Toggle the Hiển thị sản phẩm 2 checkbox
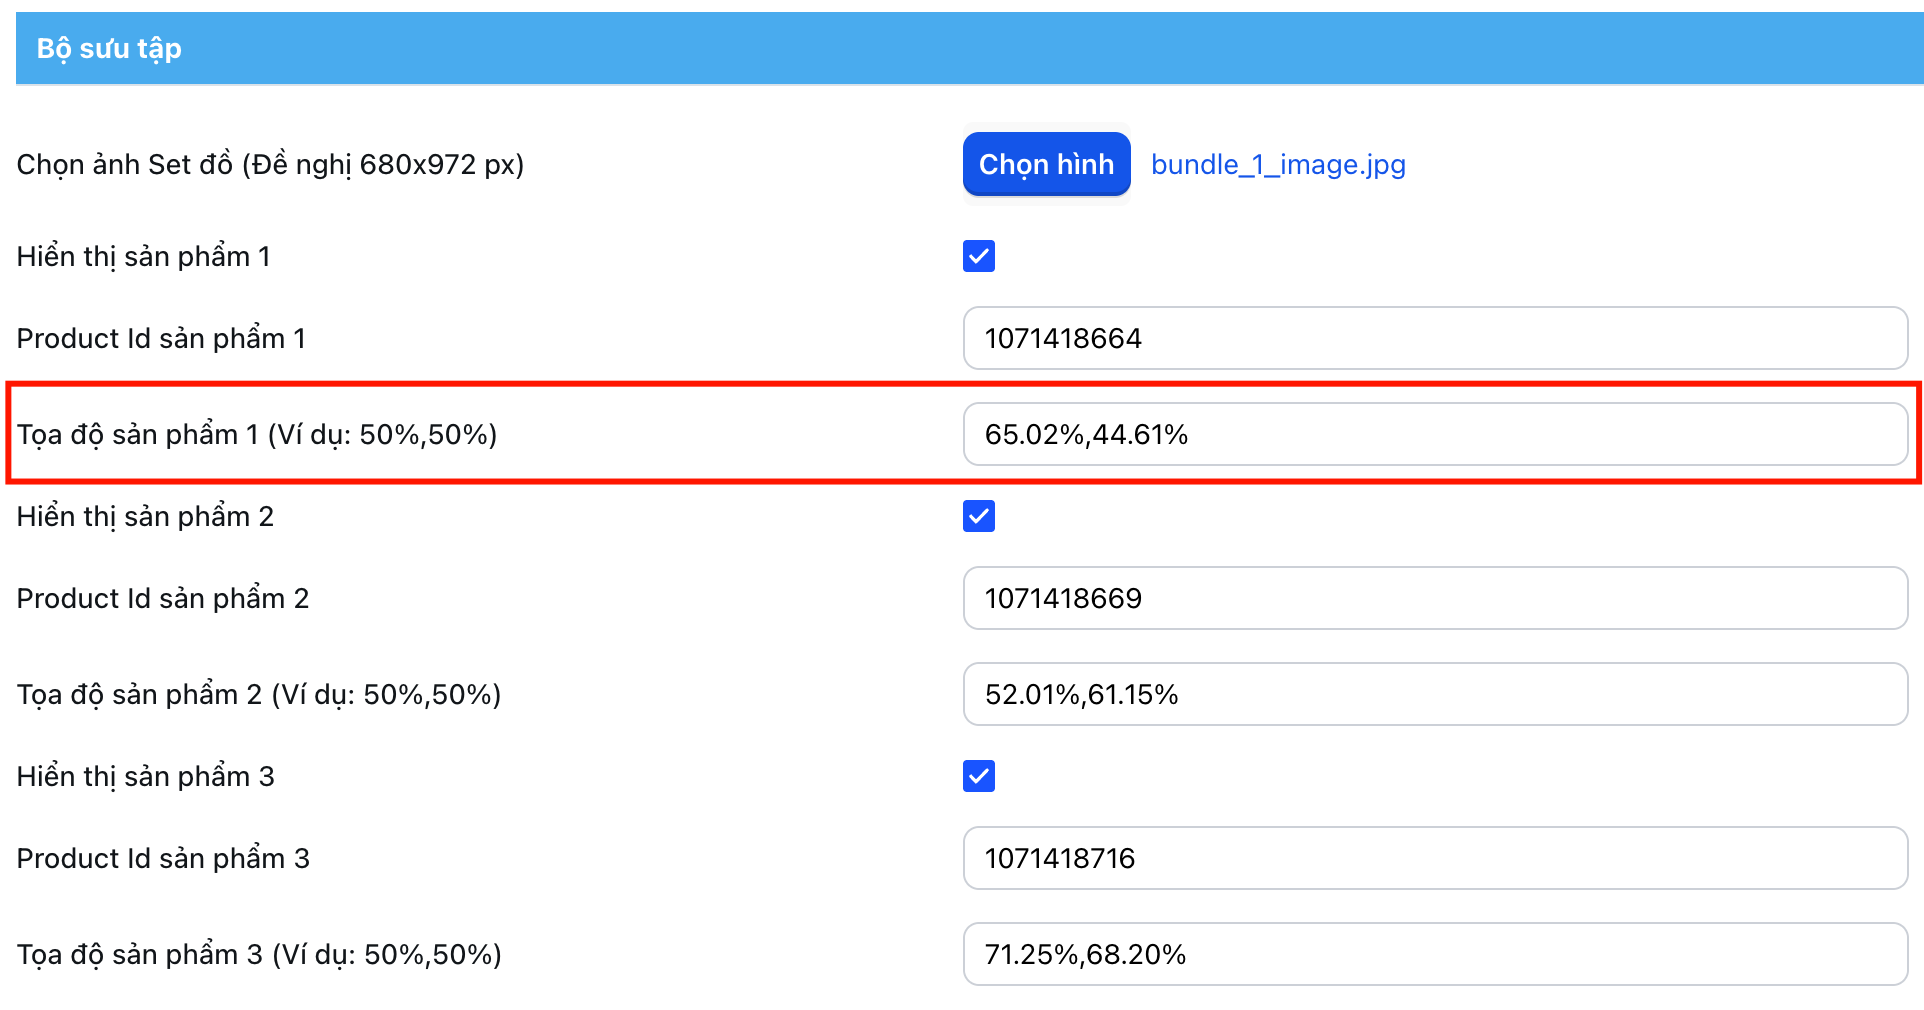 pyautogui.click(x=978, y=516)
